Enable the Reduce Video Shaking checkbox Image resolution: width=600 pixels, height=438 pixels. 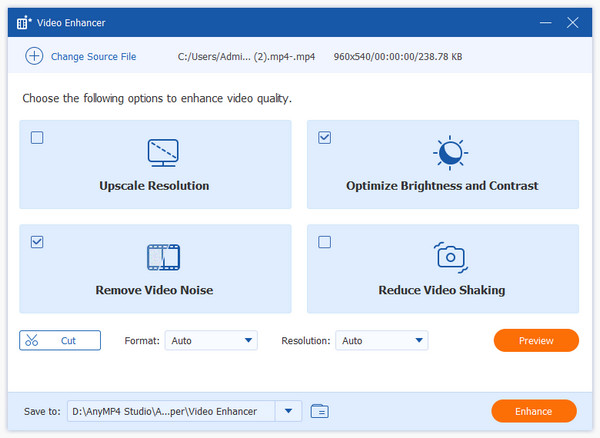pos(324,242)
